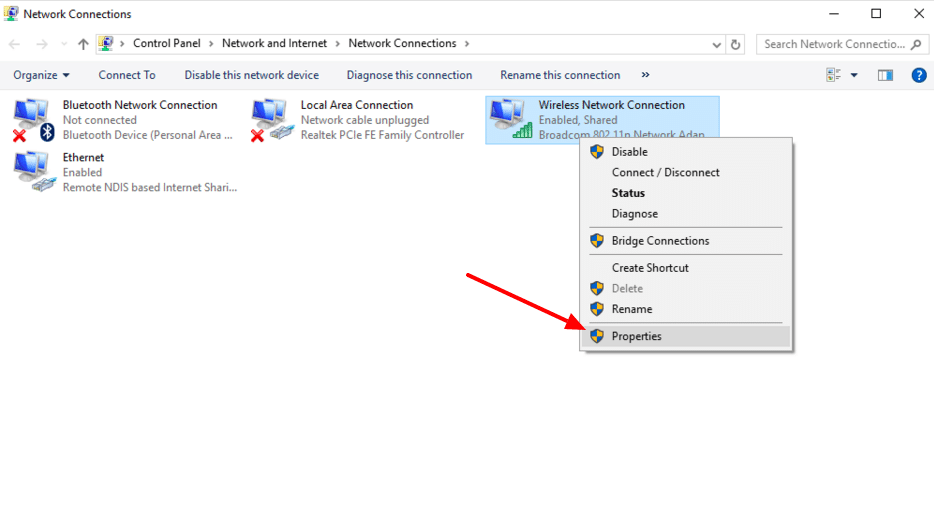This screenshot has height=521, width=934.
Task: Click the Local Area Connection name
Action: pyautogui.click(x=357, y=105)
